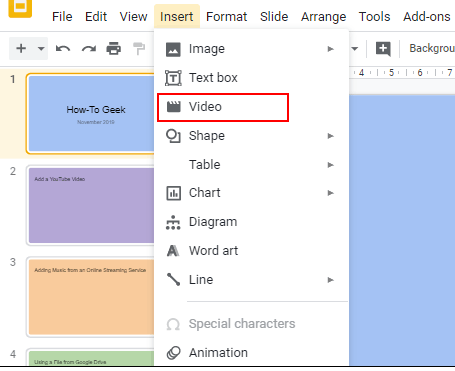Select slide 4 Using a File thumbnail
The image size is (455, 371).
click(x=90, y=357)
